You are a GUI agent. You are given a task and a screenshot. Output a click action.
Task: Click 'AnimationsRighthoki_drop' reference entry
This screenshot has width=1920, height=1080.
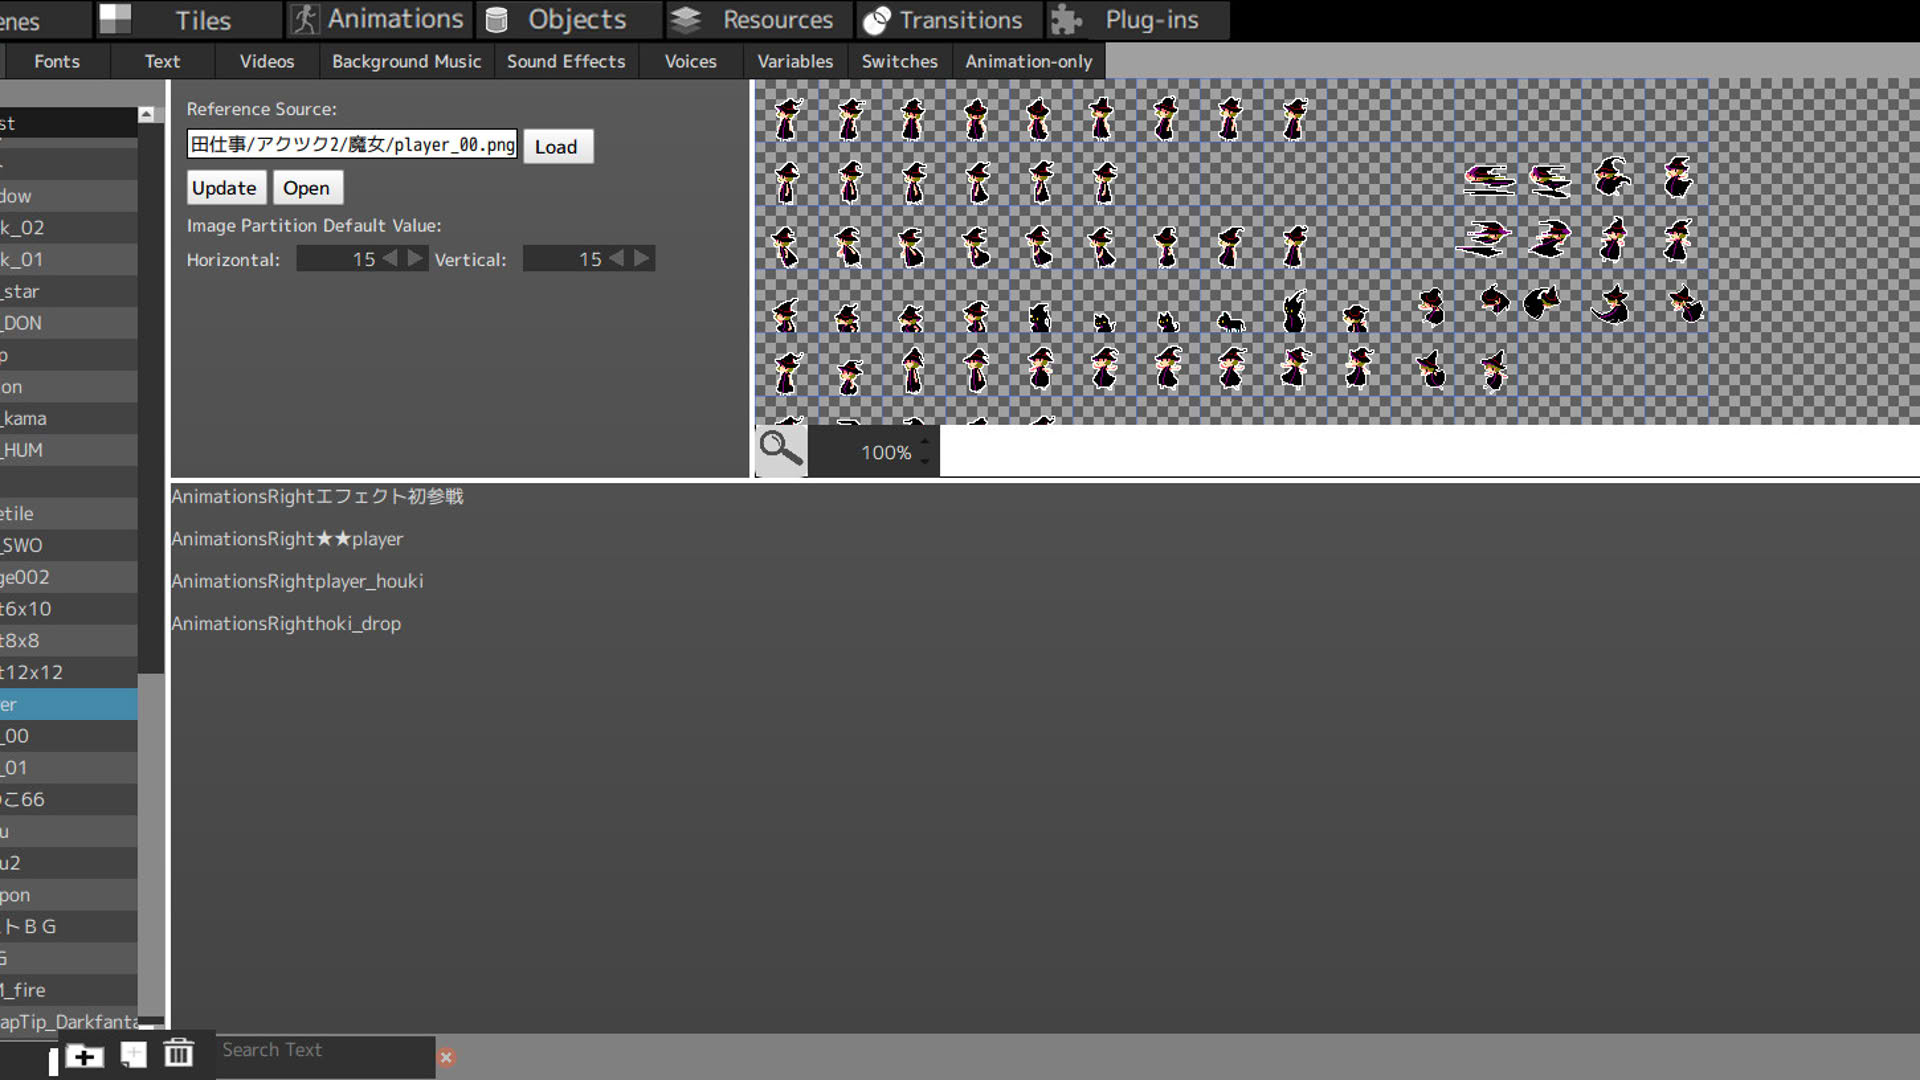(x=286, y=623)
